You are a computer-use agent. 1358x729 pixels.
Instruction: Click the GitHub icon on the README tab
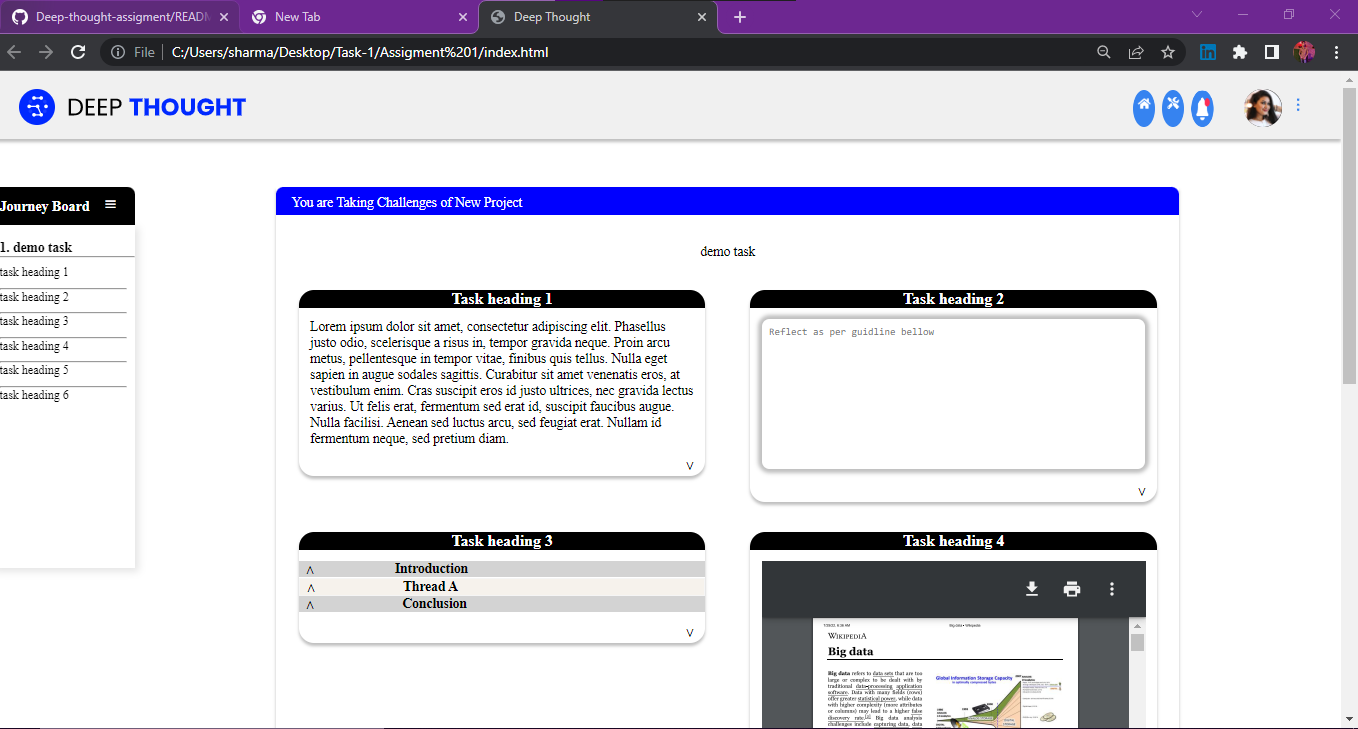[x=20, y=16]
